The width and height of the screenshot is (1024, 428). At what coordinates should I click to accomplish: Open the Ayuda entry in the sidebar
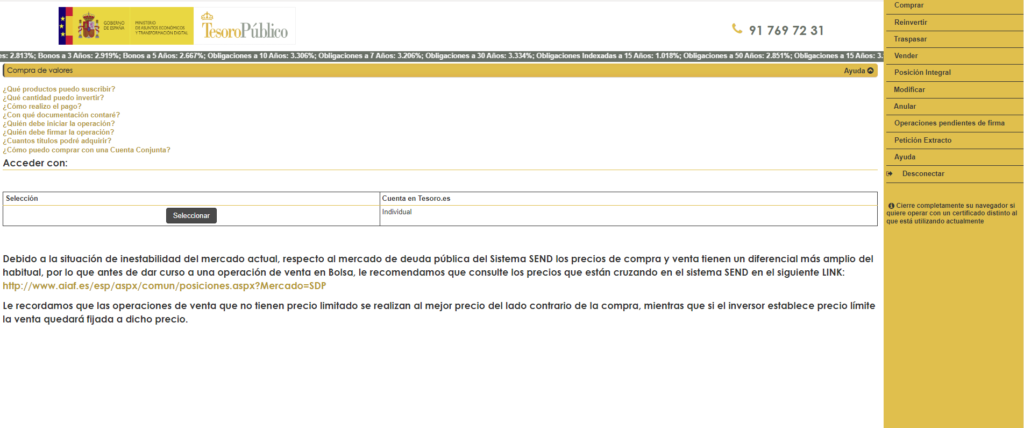pos(904,157)
